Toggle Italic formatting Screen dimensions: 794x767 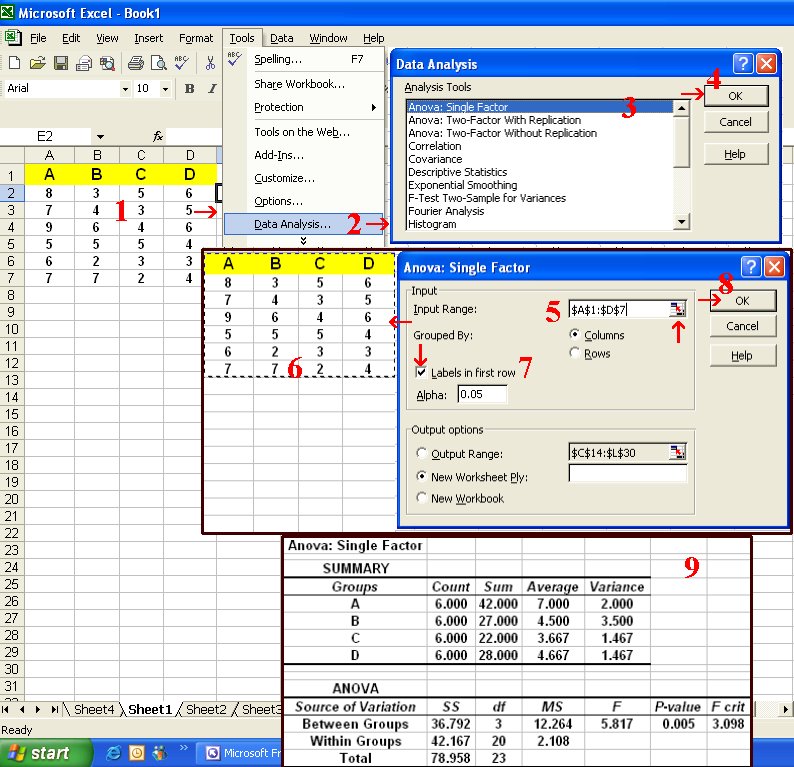[x=212, y=89]
